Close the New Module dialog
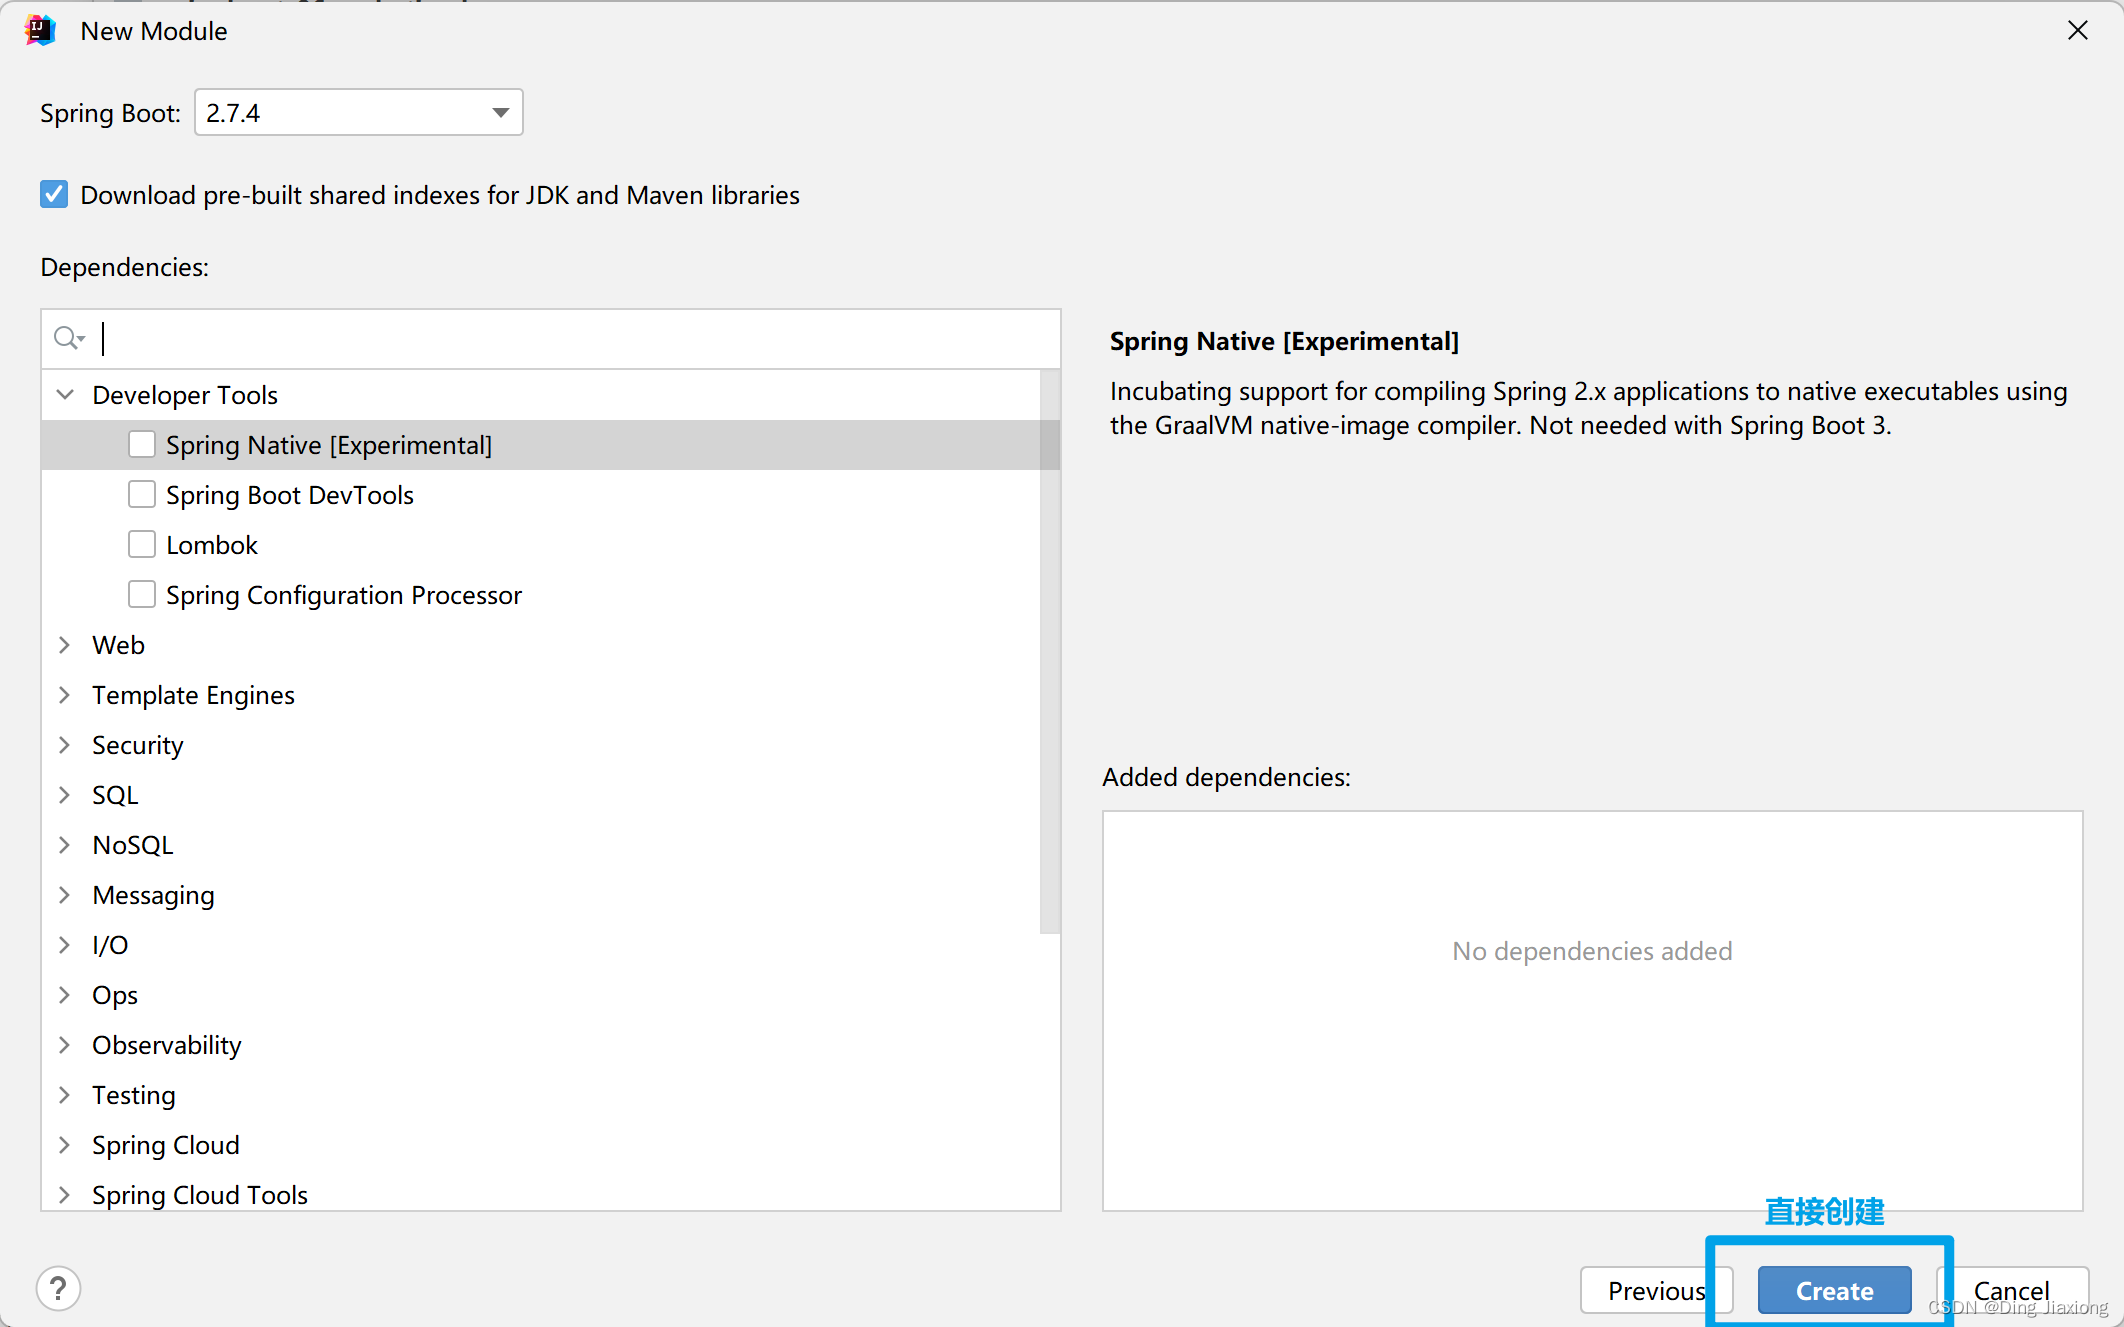 click(x=2077, y=31)
